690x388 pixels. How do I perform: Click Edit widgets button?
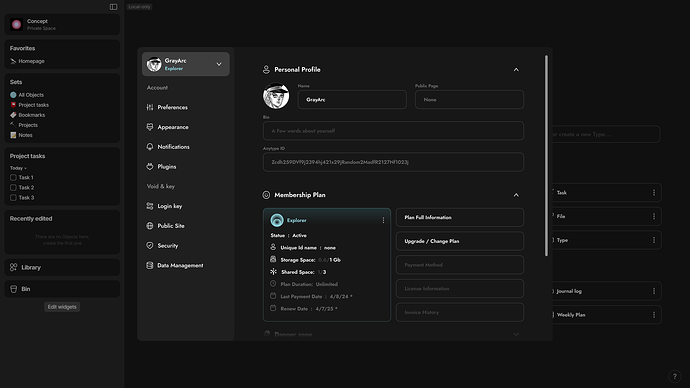click(62, 307)
